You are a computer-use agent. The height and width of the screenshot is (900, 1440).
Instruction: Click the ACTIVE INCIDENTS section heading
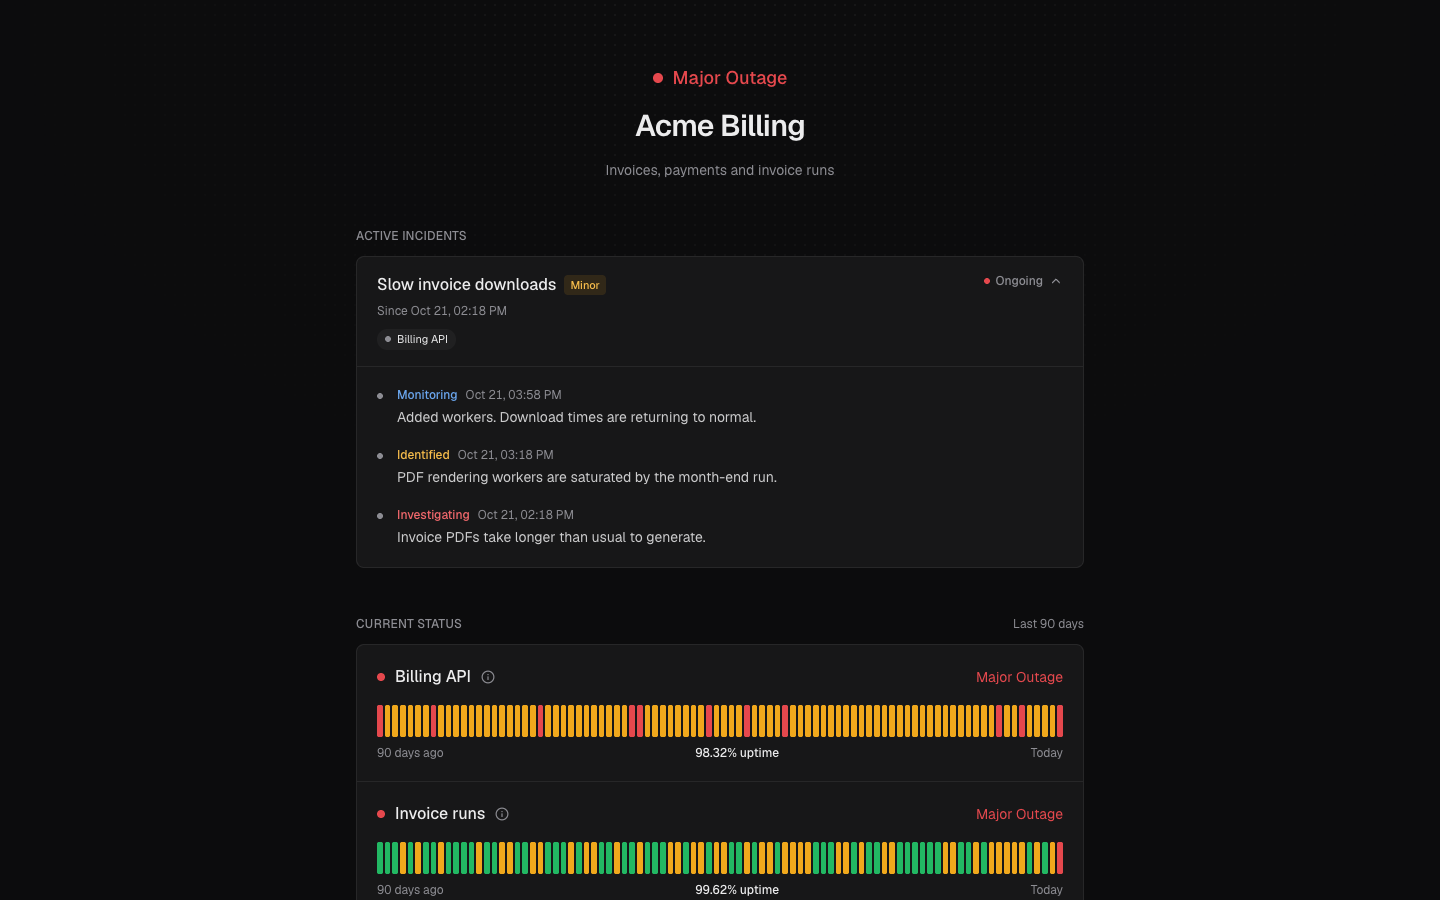tap(411, 236)
